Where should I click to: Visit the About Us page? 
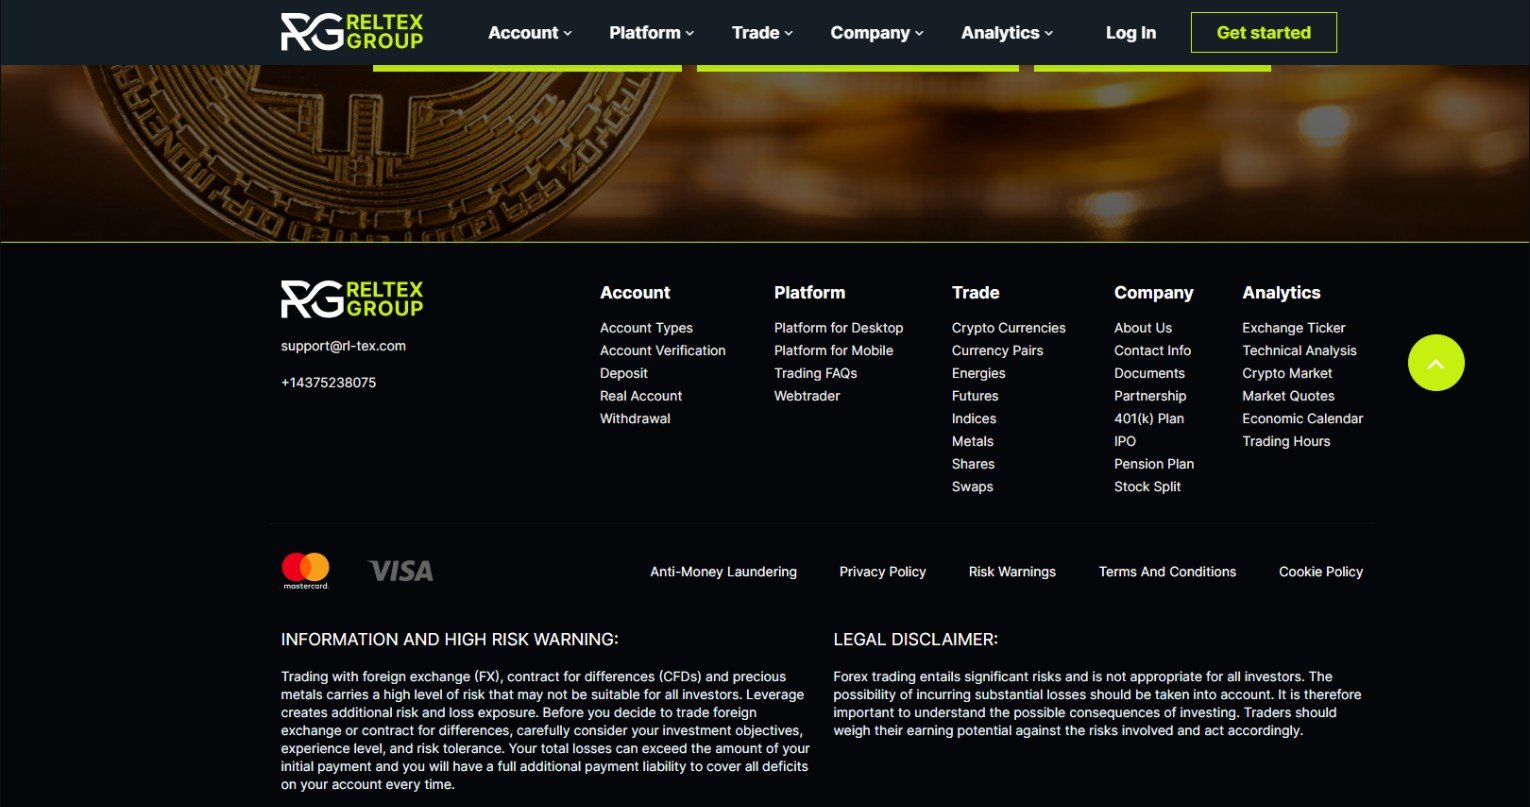1143,328
